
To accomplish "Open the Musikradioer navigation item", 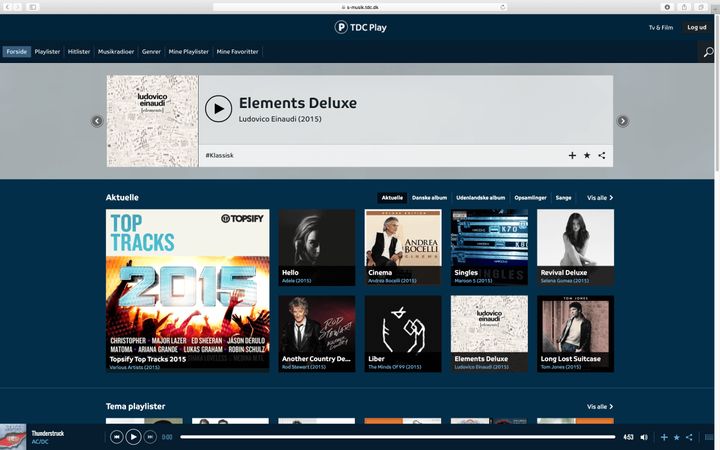I will tap(116, 52).
